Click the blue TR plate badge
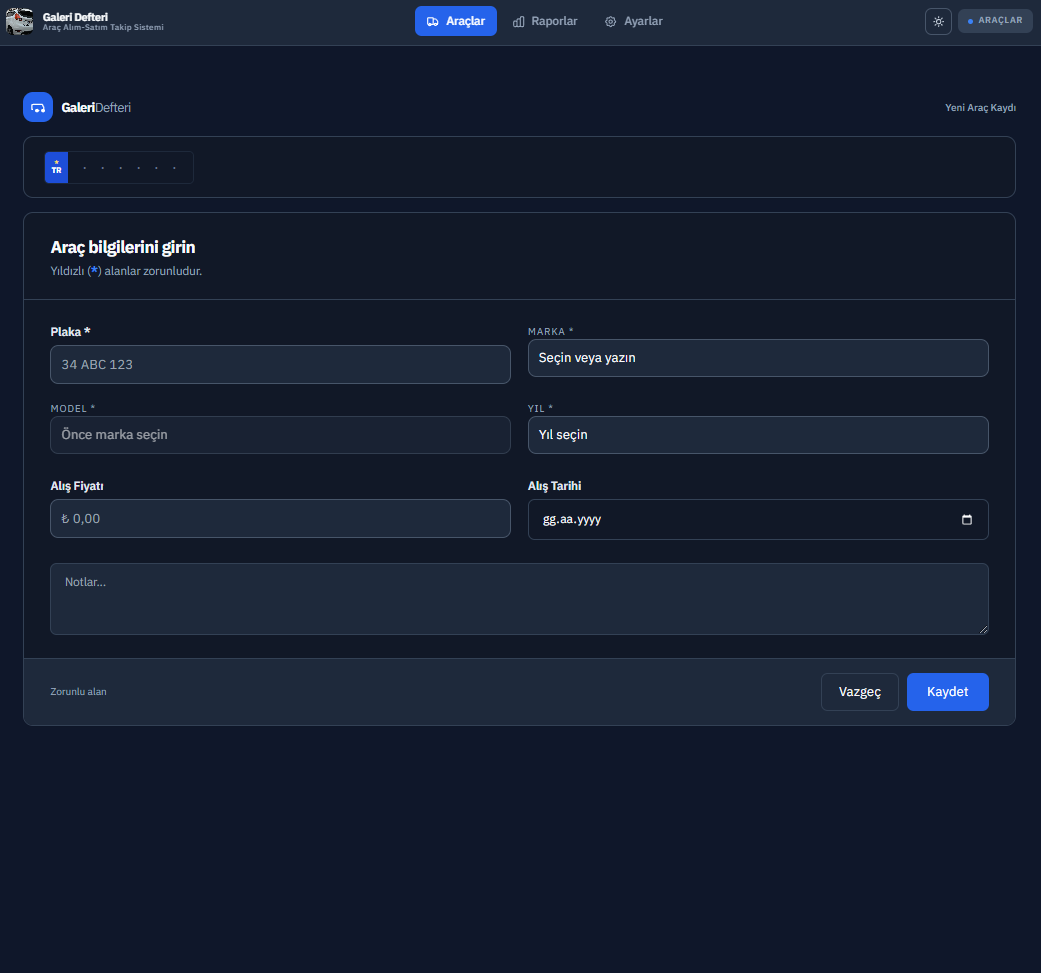1041x973 pixels. [56, 168]
